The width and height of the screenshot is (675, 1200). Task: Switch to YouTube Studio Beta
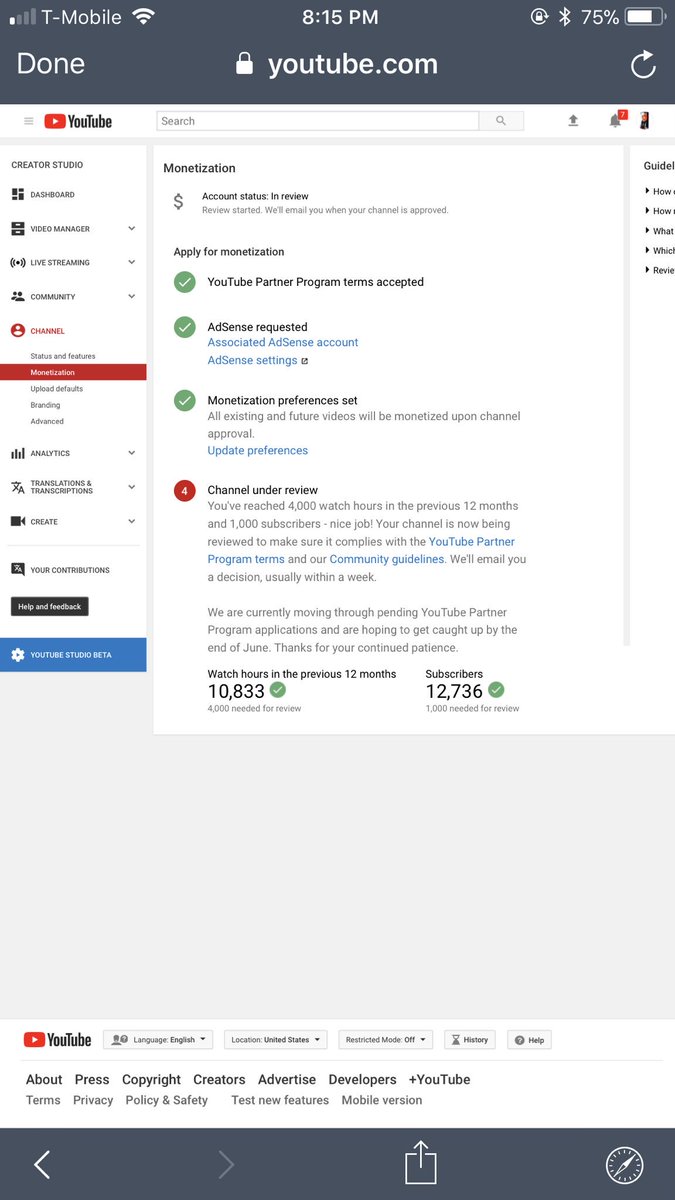point(73,655)
